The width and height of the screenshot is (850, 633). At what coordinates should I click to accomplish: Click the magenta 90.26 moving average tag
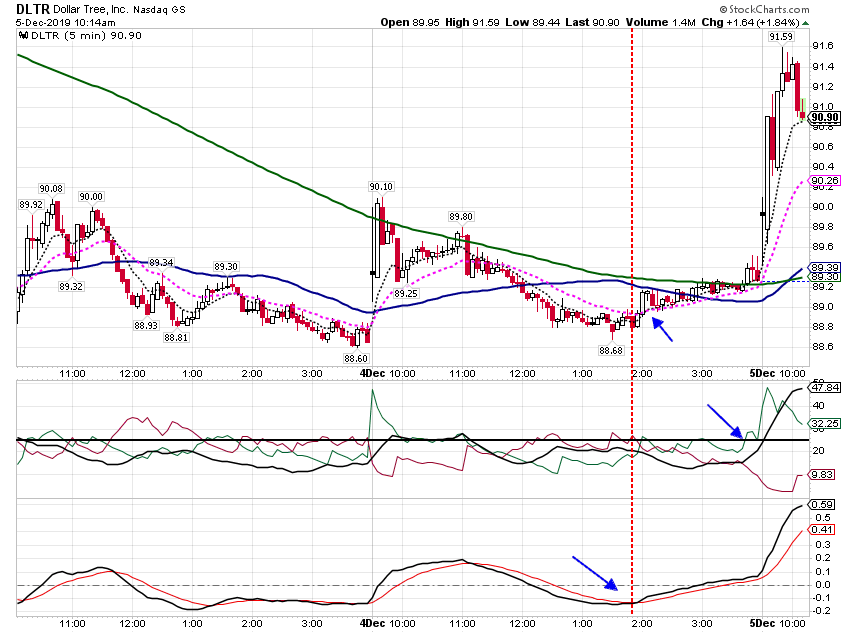[x=824, y=181]
